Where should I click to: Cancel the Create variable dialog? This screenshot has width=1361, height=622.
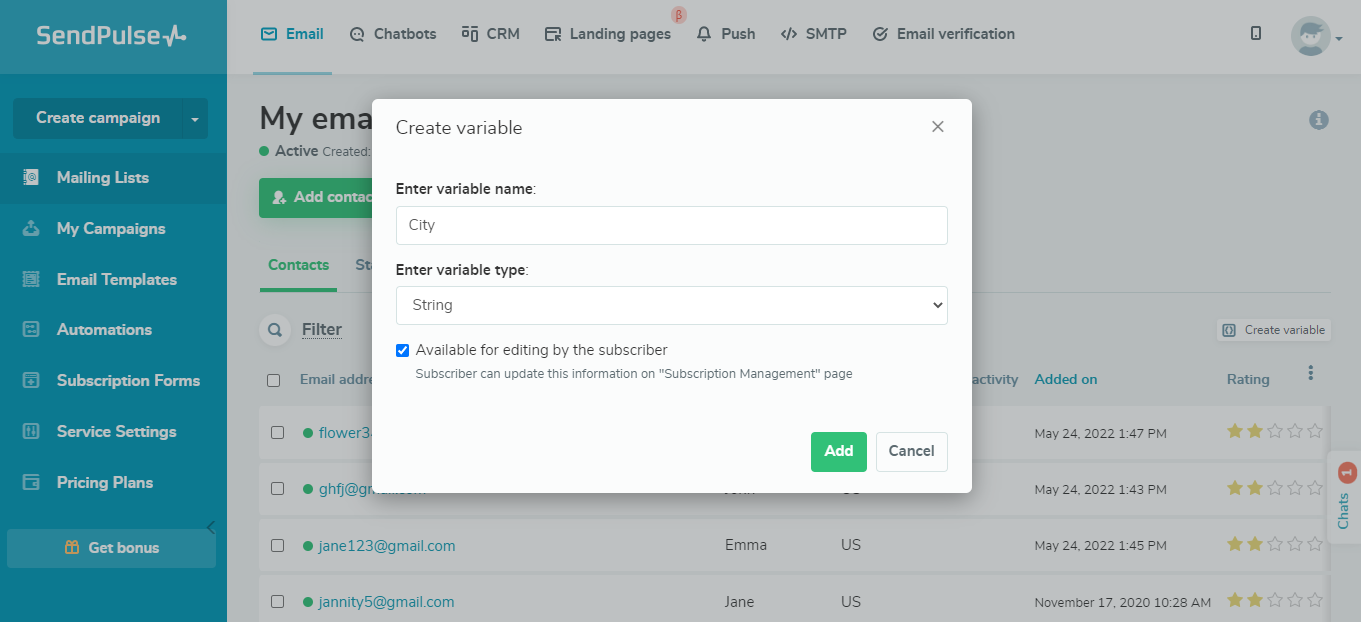[911, 451]
